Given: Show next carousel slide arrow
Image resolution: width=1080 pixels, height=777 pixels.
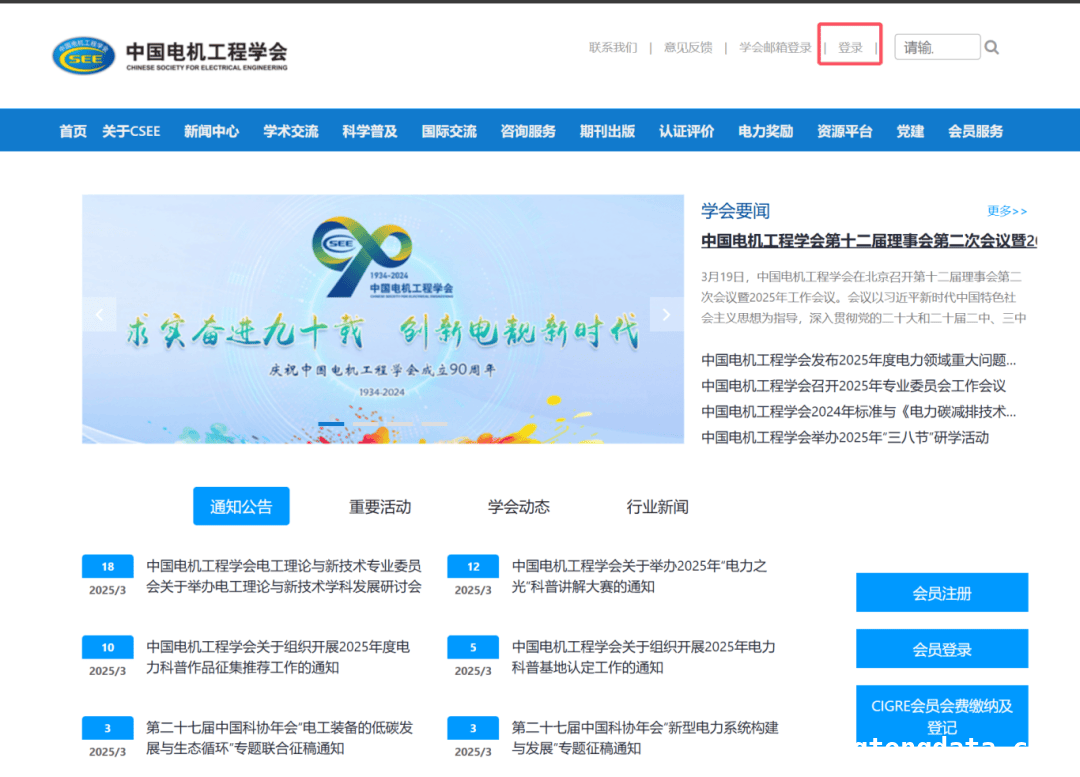Looking at the screenshot, I should (x=666, y=315).
